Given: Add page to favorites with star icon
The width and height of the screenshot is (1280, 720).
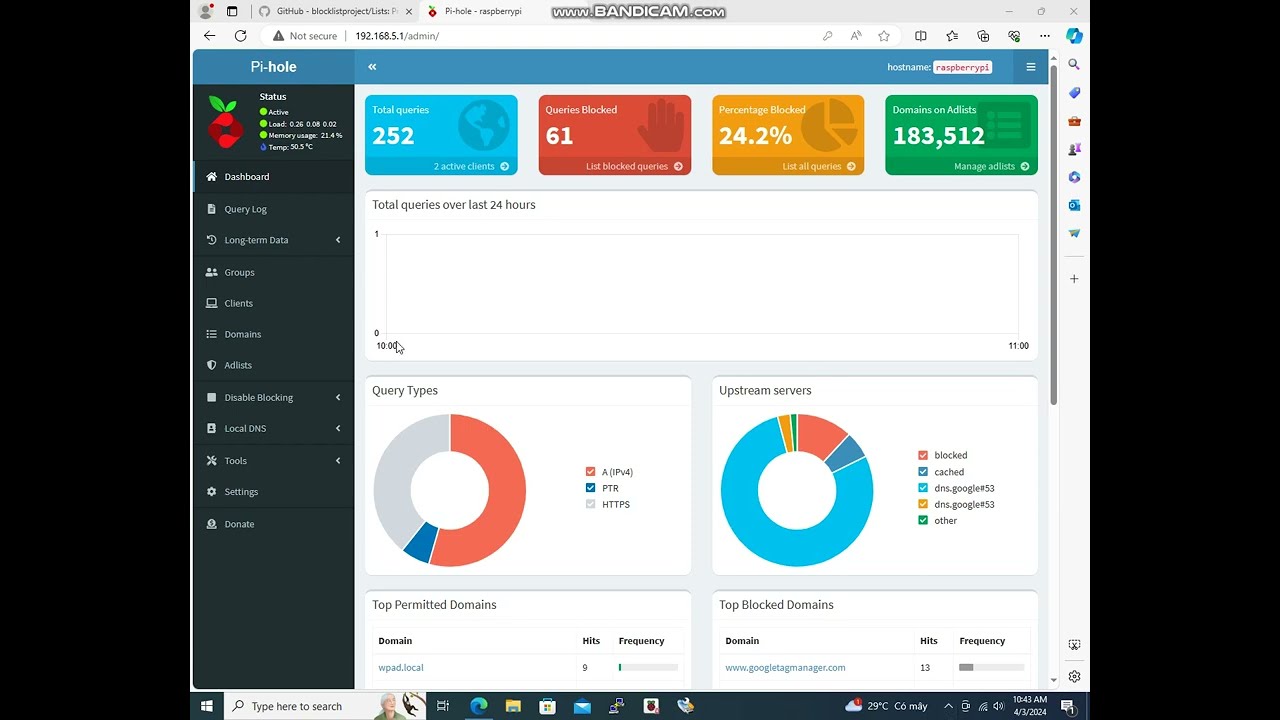Looking at the screenshot, I should 884,36.
